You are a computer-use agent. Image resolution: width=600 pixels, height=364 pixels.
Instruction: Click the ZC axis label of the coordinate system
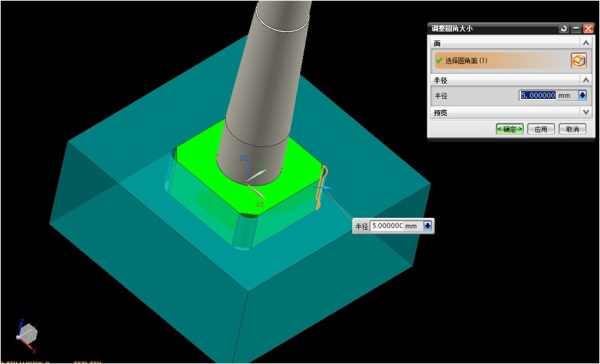tap(243, 158)
